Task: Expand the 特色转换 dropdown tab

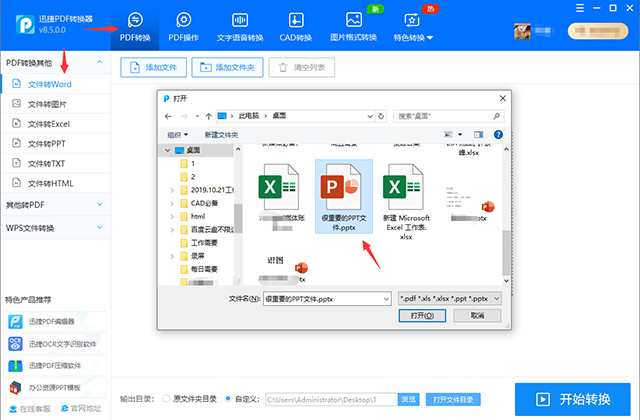Action: point(413,27)
